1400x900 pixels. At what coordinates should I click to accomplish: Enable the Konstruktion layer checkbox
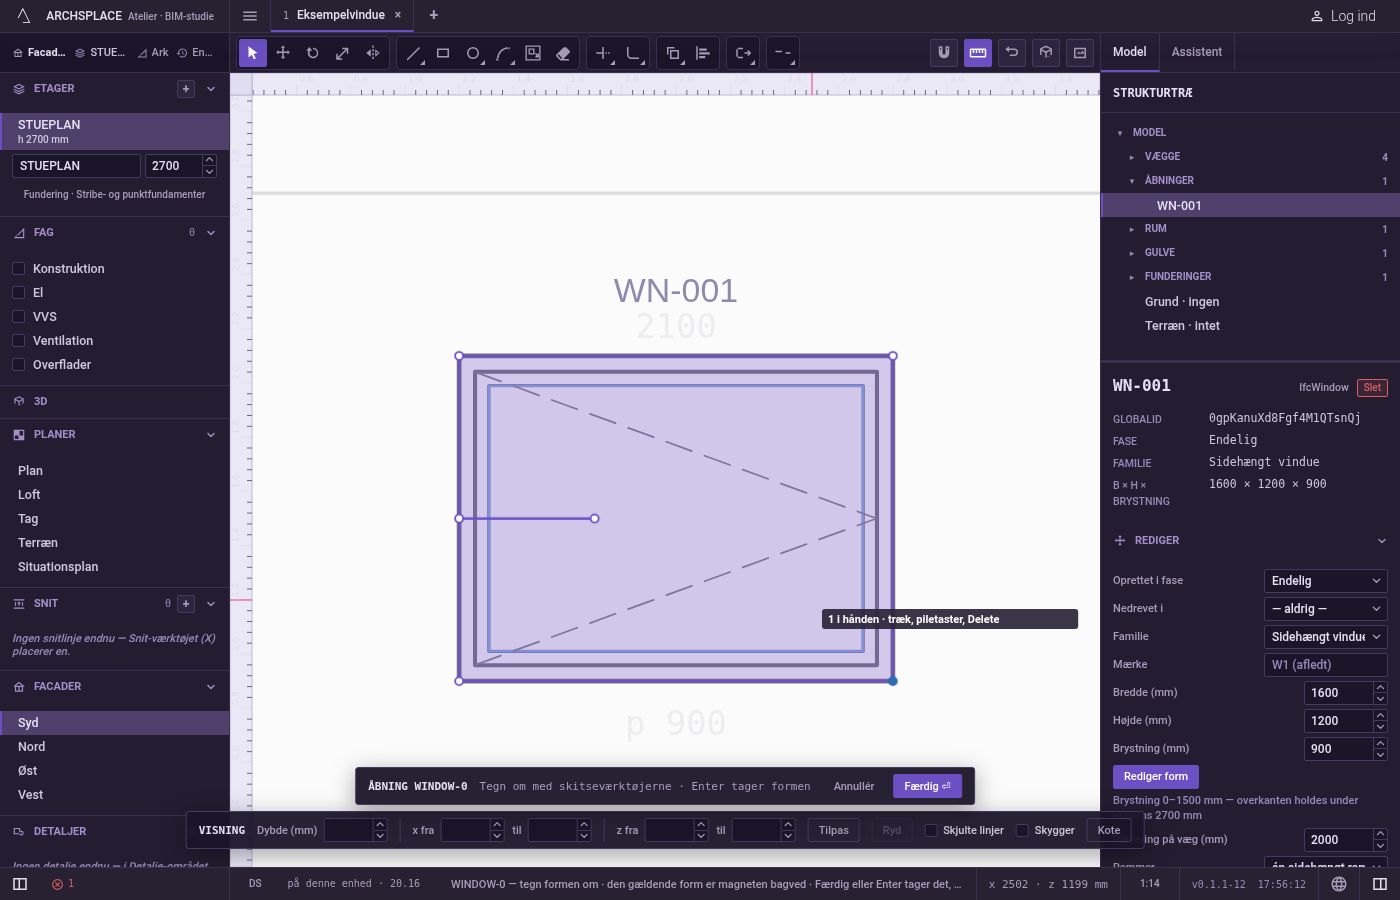click(x=18, y=268)
